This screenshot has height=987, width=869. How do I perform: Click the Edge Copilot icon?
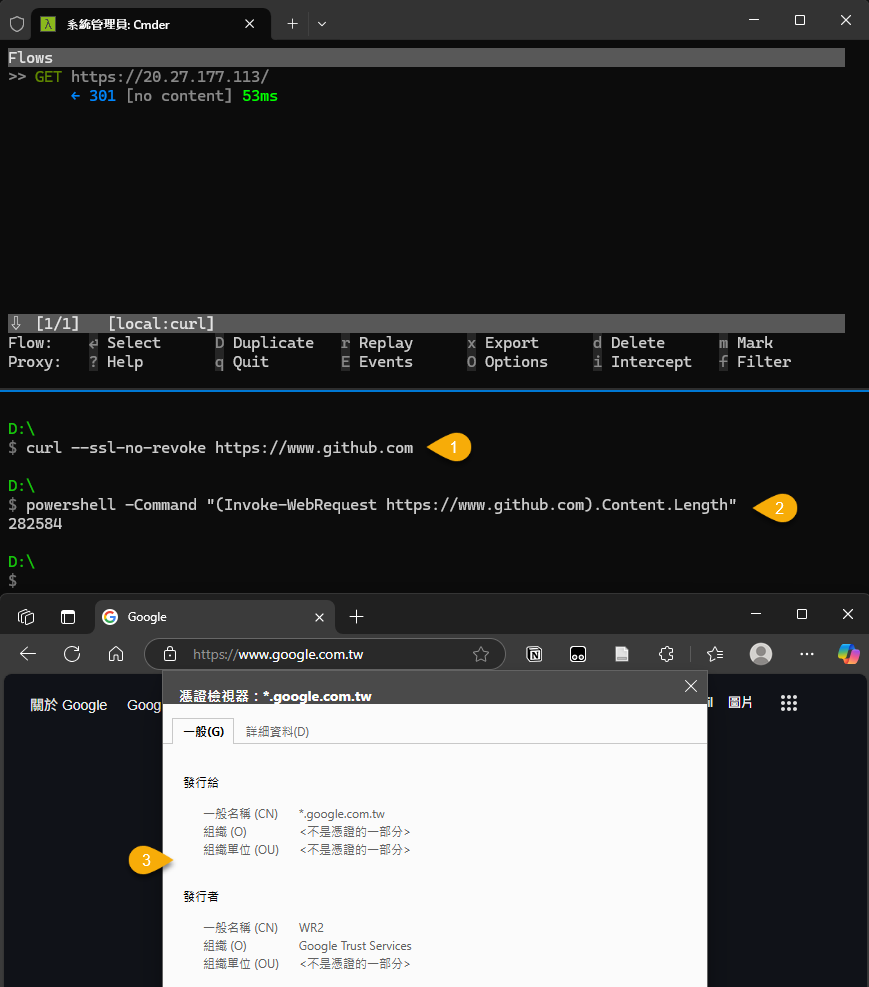pos(848,654)
